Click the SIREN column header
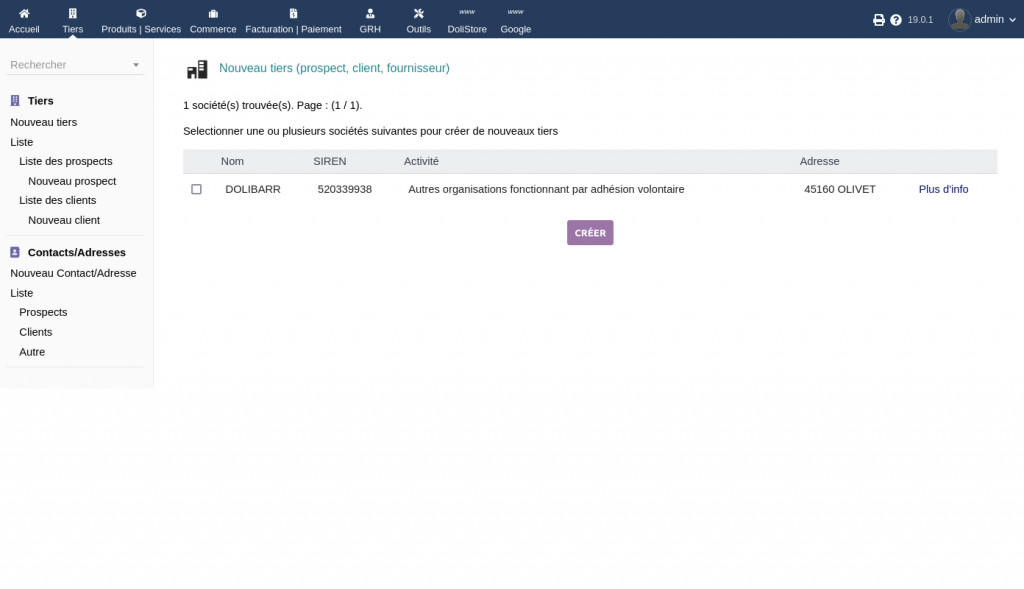Viewport: 1024px width, 589px height. (329, 161)
